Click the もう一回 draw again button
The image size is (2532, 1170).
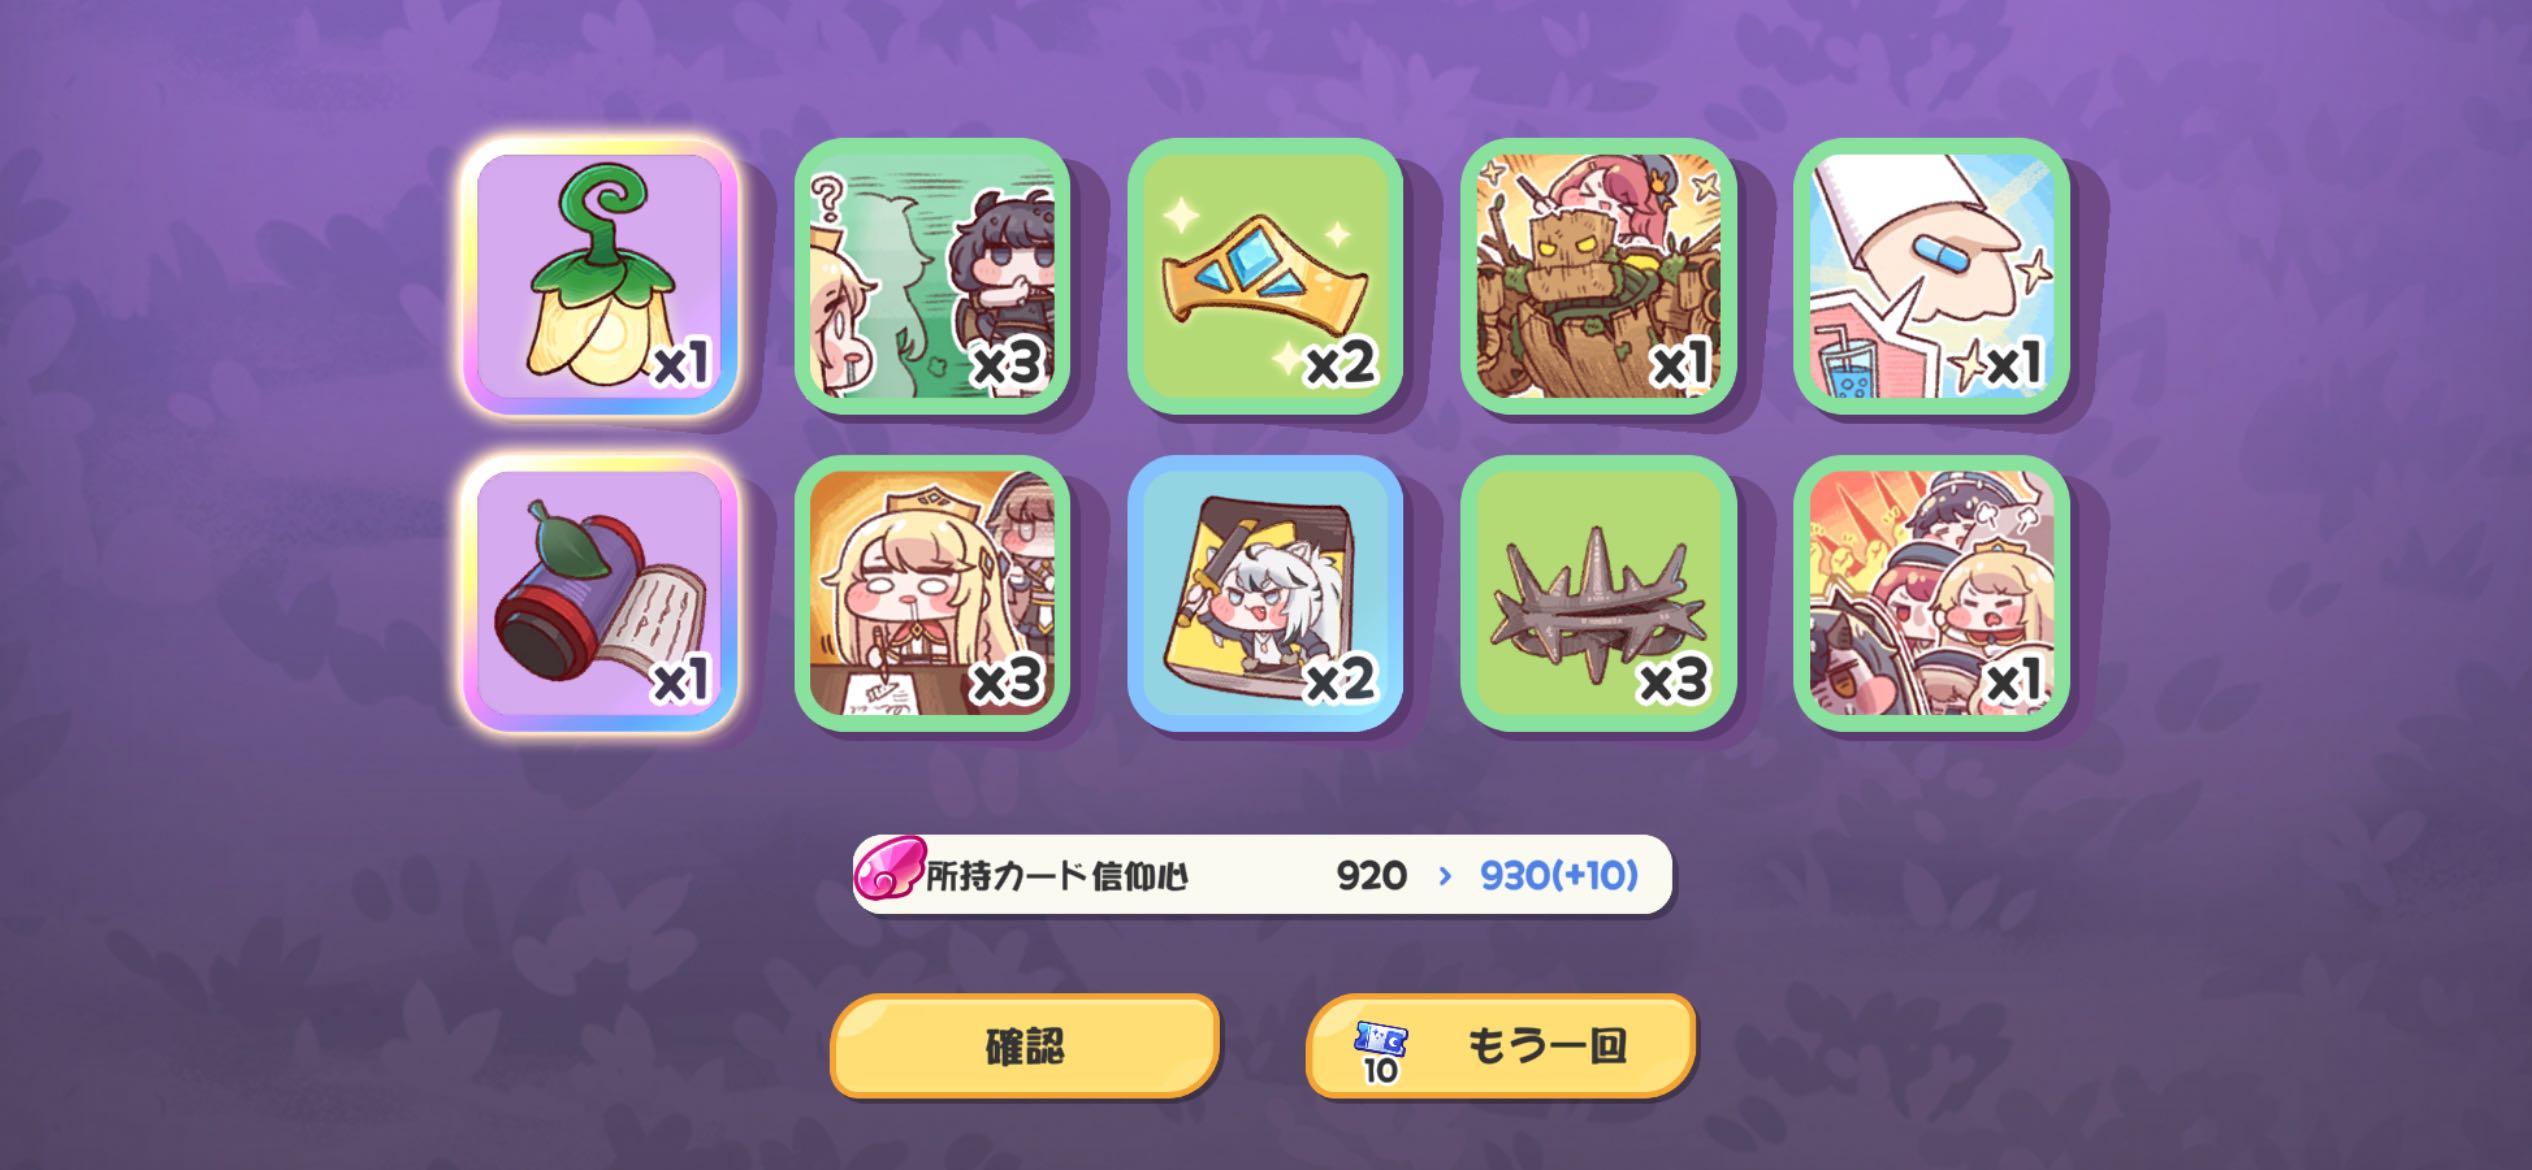pyautogui.click(x=1501, y=1046)
